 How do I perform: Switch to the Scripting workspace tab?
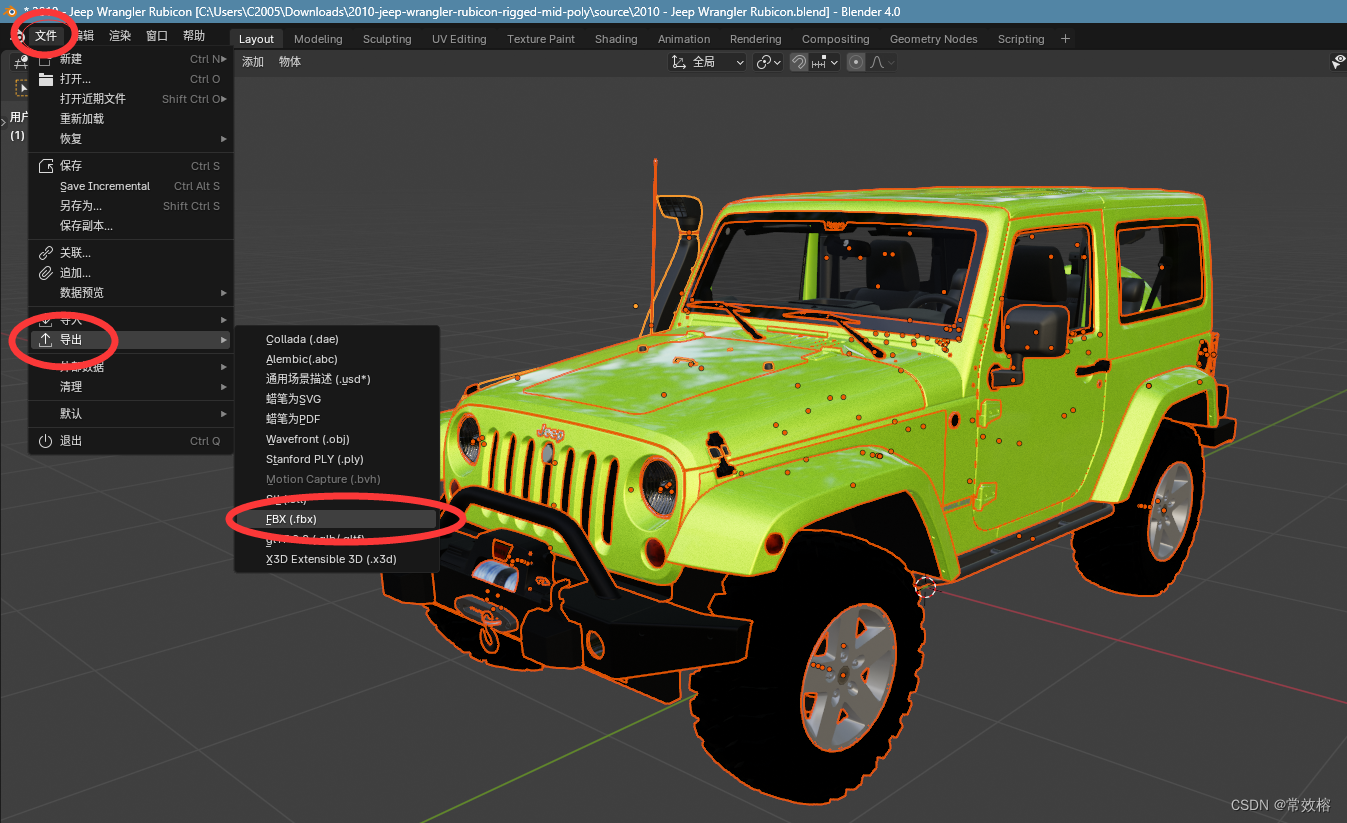pyautogui.click(x=1021, y=39)
